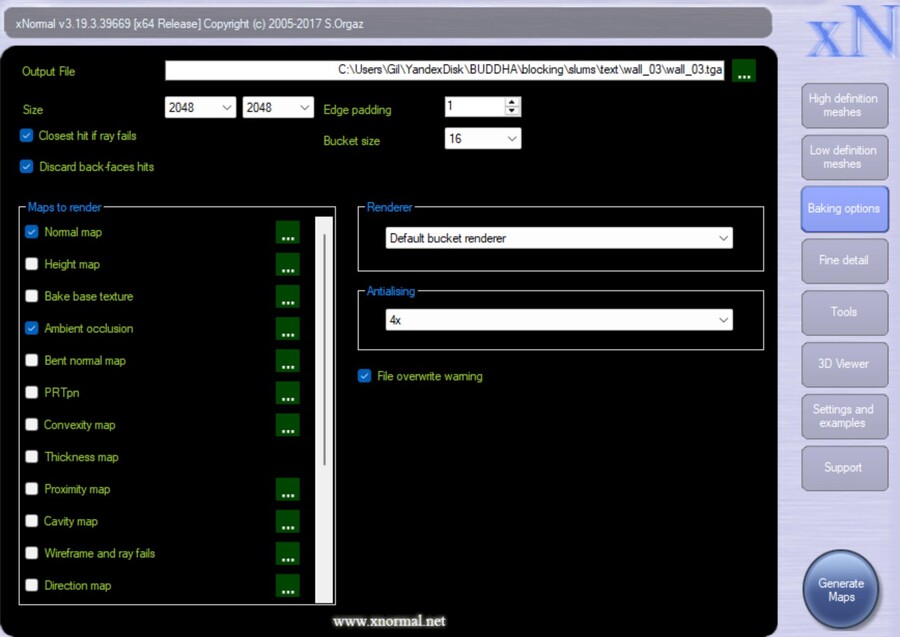Open Direction map options button
Viewport: 900px width, 637px height.
288,586
